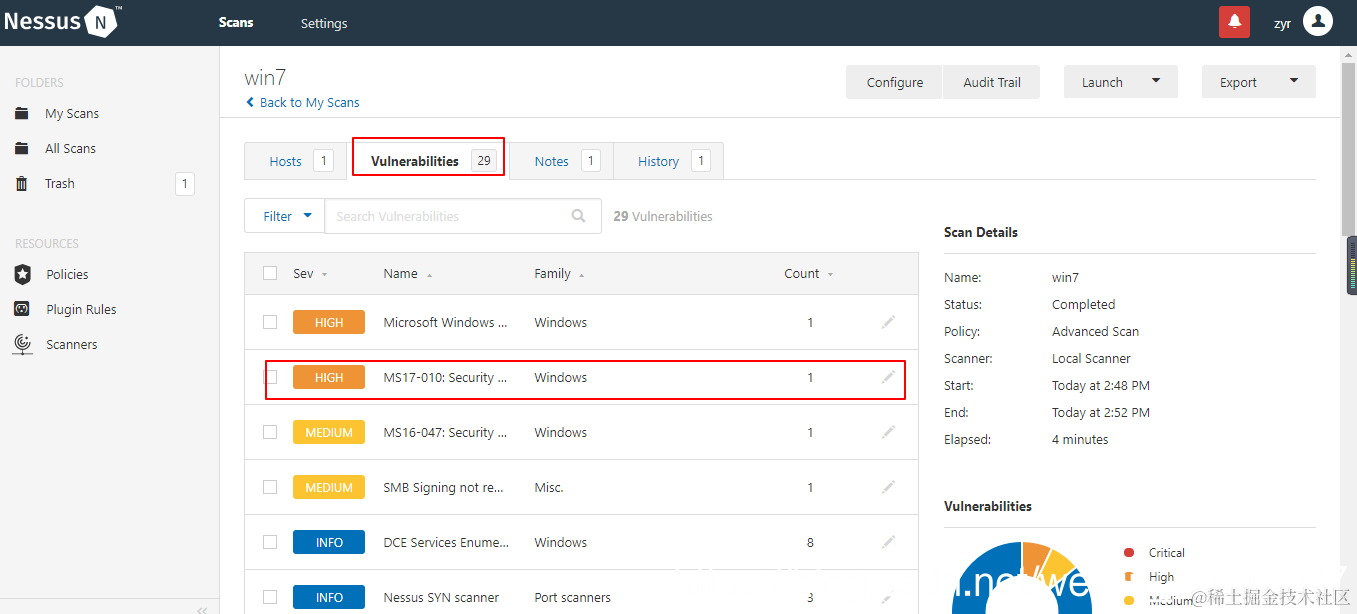Open the Export dropdown arrow
Screen dimensions: 1357x614
(x=1294, y=81)
